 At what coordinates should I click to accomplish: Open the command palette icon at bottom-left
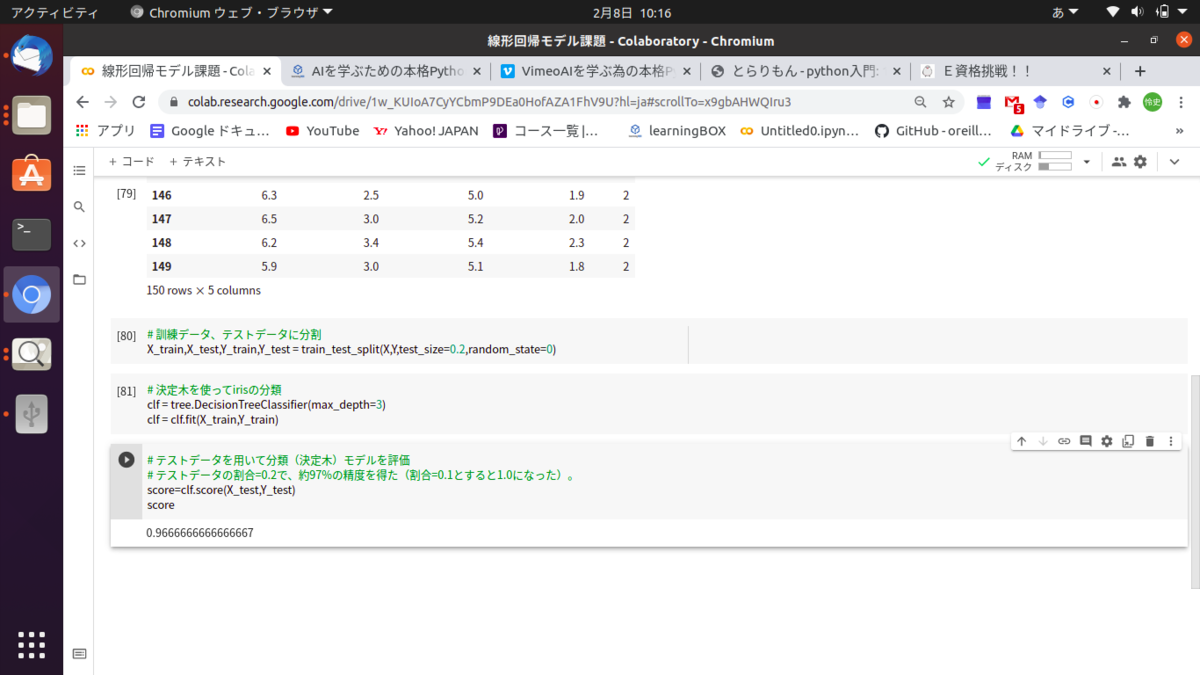tap(80, 654)
